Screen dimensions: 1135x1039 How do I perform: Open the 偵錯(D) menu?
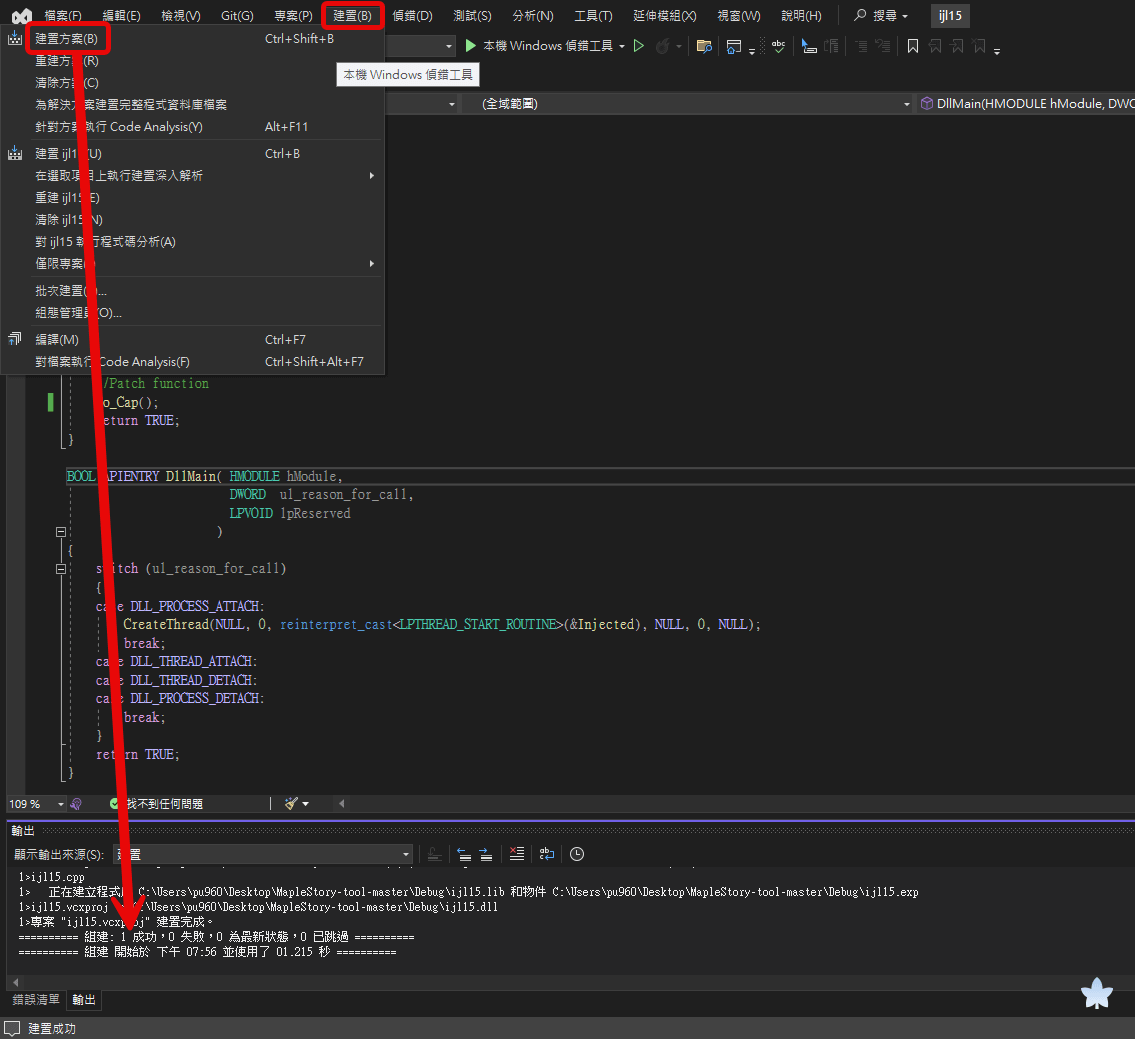pos(412,15)
